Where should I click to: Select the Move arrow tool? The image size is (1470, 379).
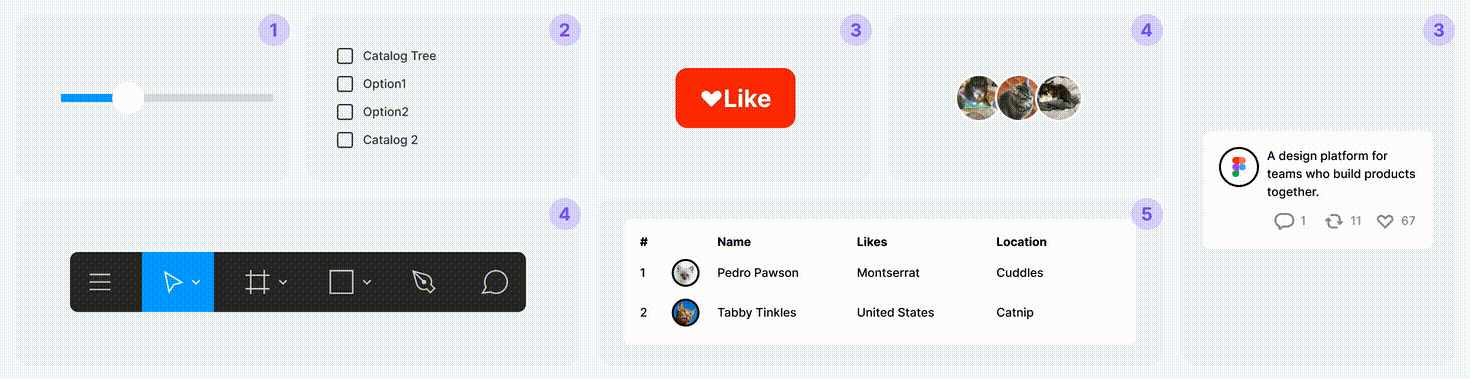click(173, 282)
